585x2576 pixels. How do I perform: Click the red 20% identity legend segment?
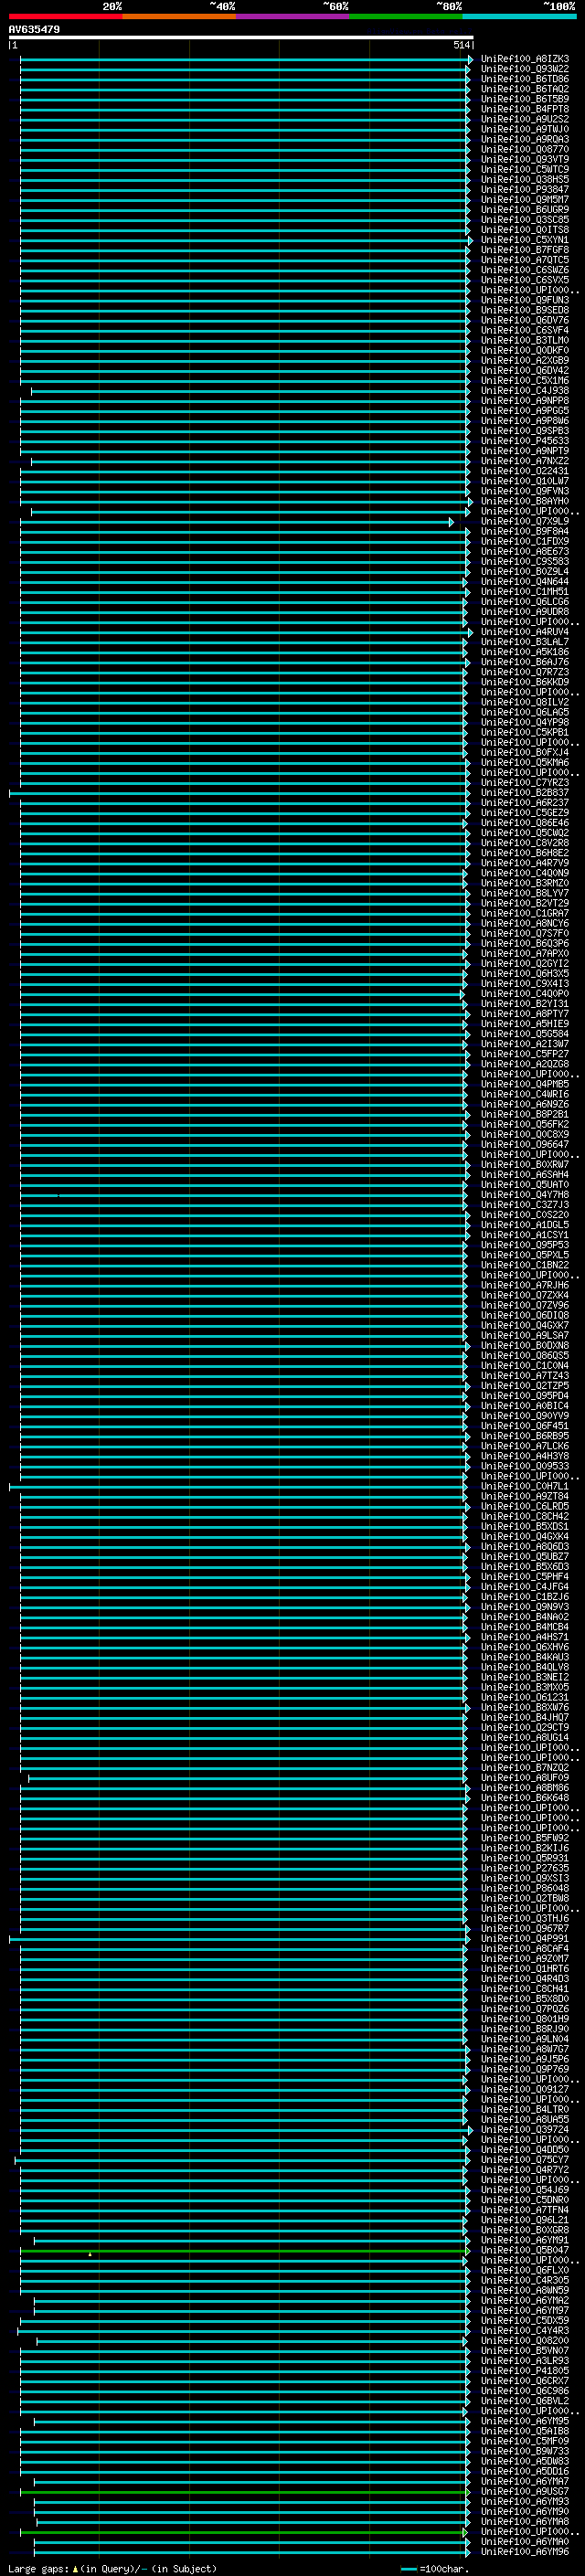(x=65, y=16)
